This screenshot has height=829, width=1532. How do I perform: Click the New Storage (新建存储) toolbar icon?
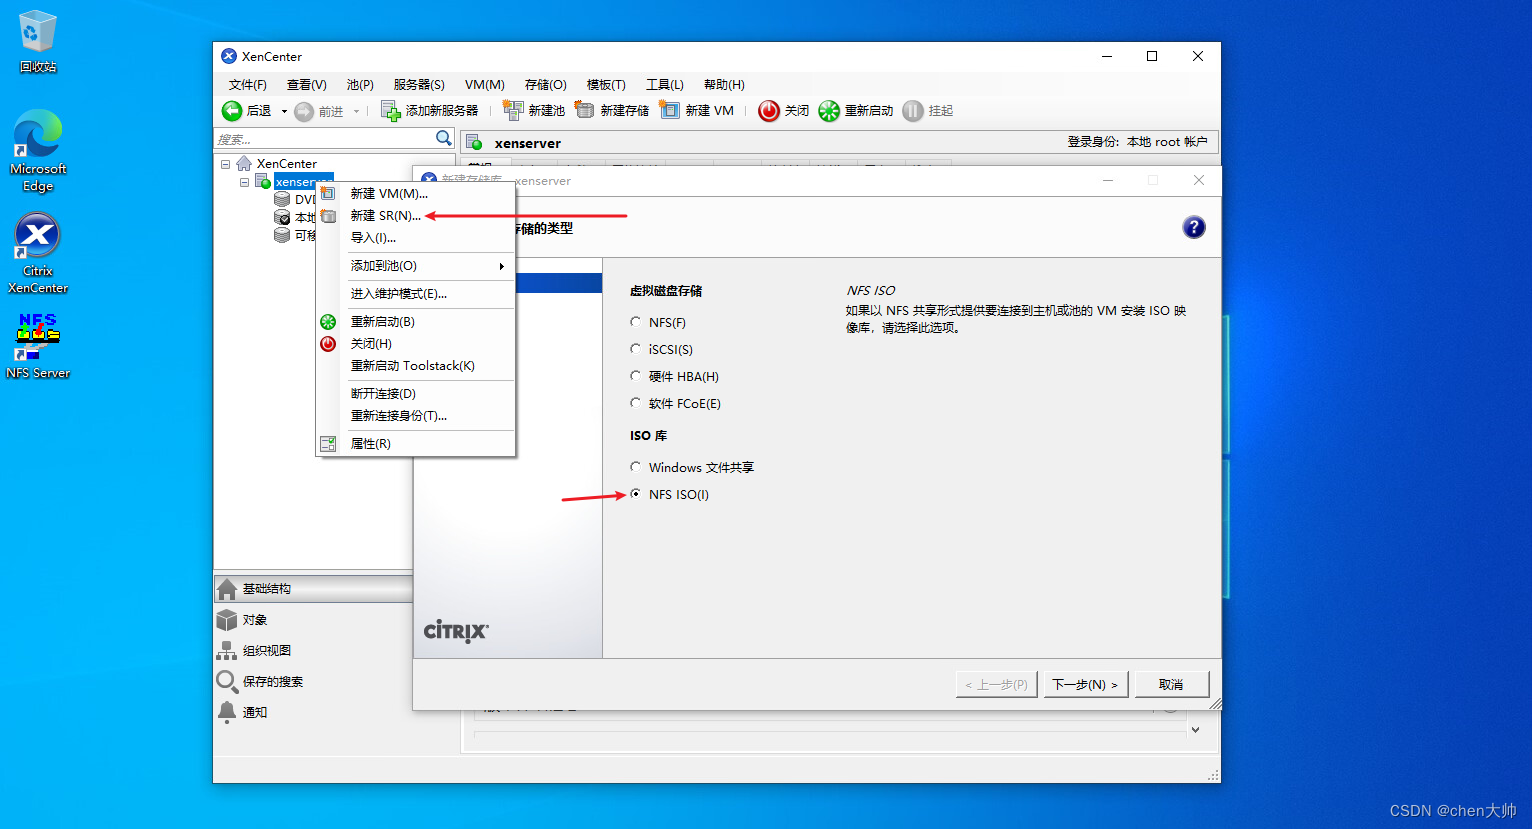(x=585, y=111)
